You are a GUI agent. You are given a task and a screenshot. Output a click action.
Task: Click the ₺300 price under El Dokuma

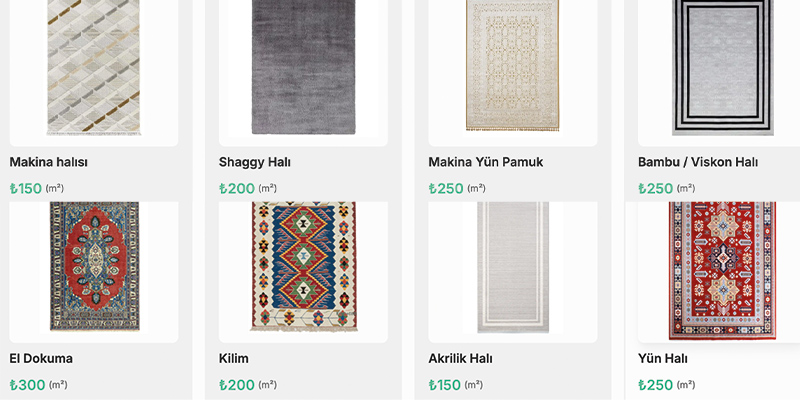[28, 385]
